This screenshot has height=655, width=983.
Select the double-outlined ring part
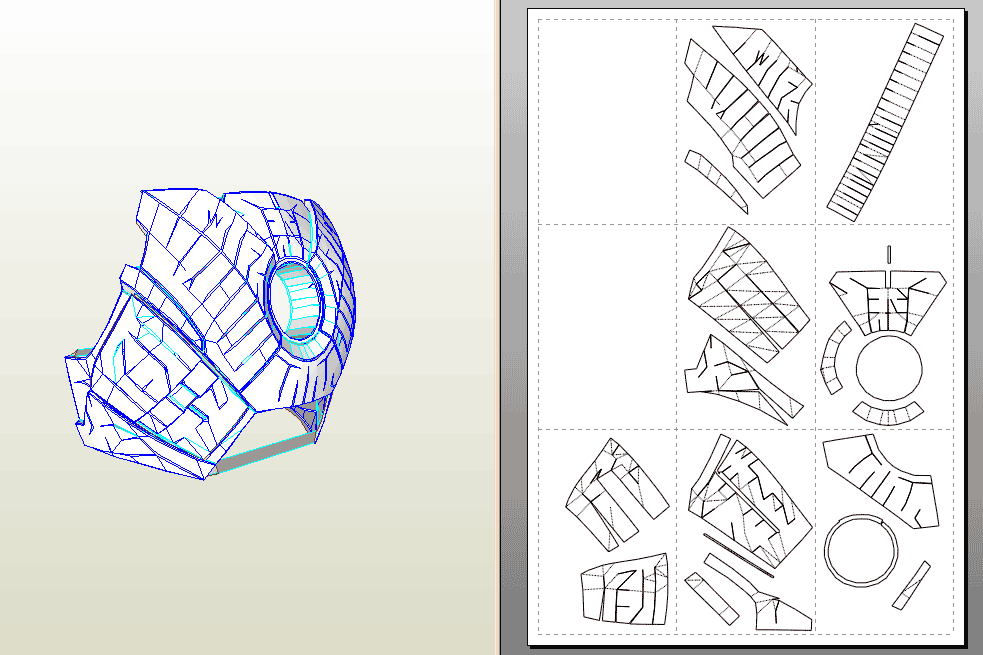click(861, 551)
